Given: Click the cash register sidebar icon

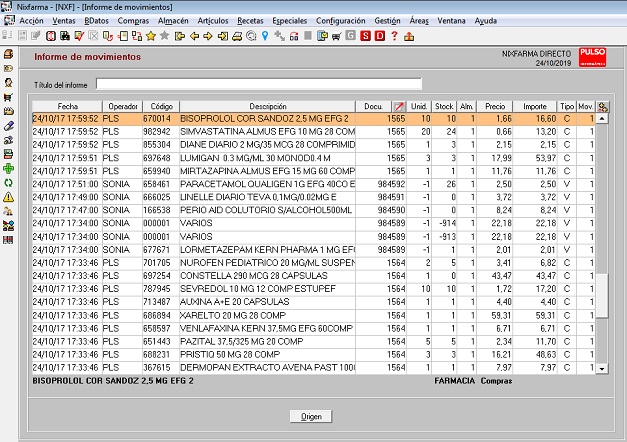Looking at the screenshot, I should click(8, 54).
